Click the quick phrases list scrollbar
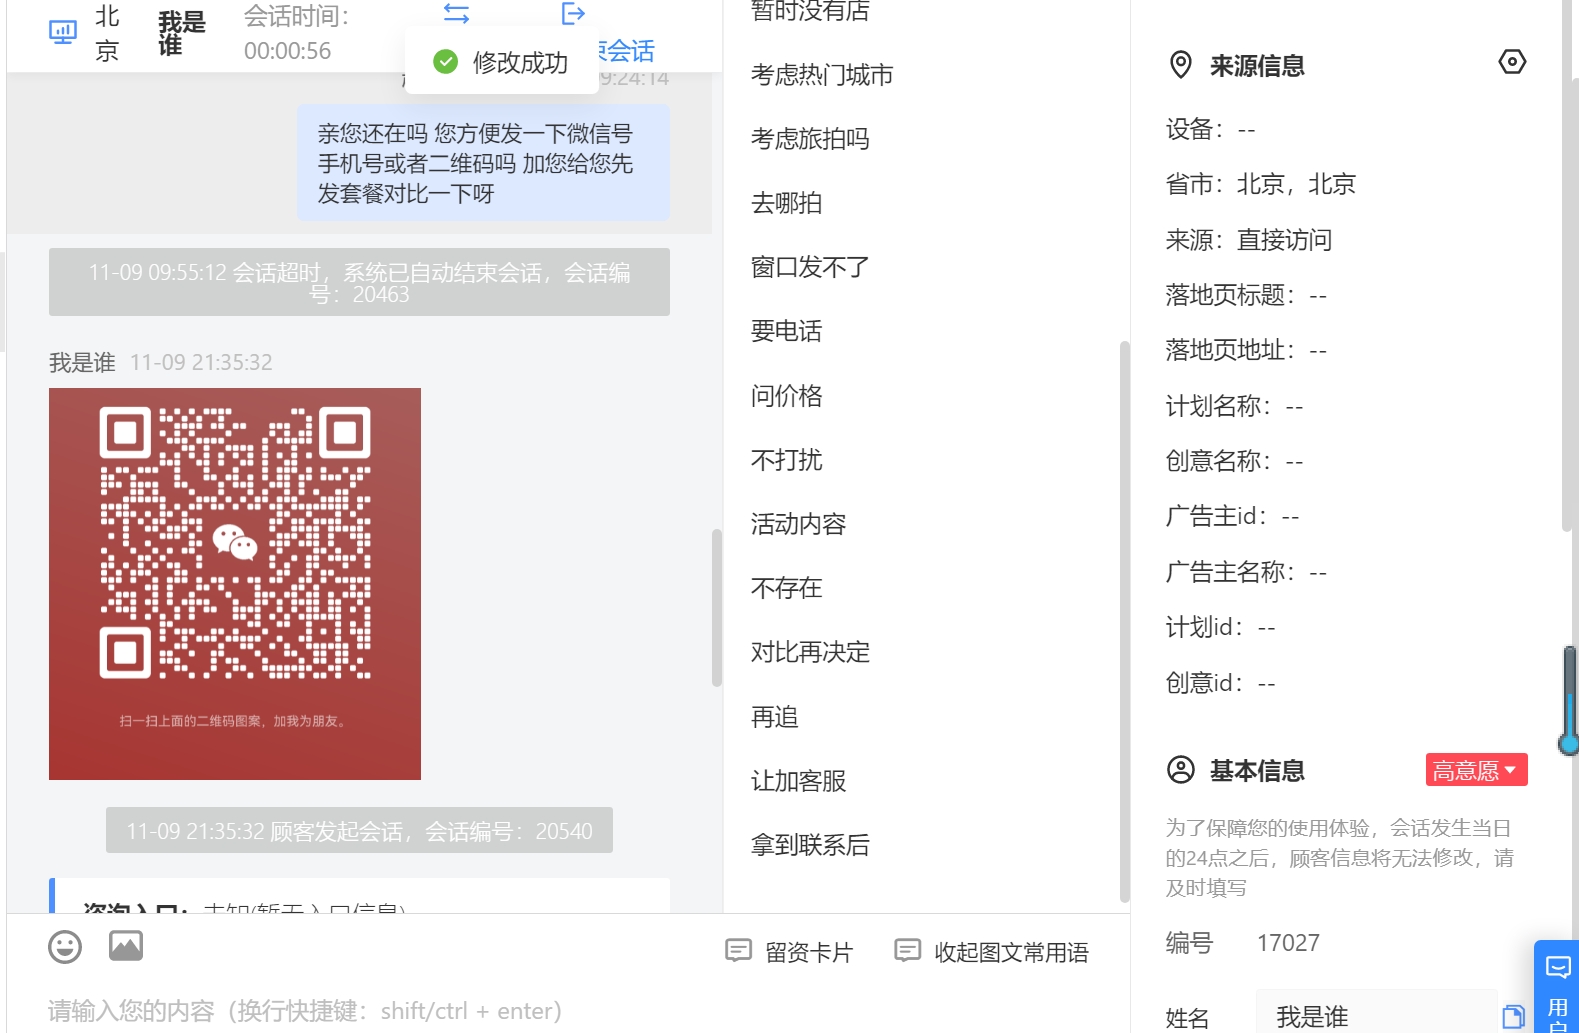The width and height of the screenshot is (1579, 1033). (1124, 620)
